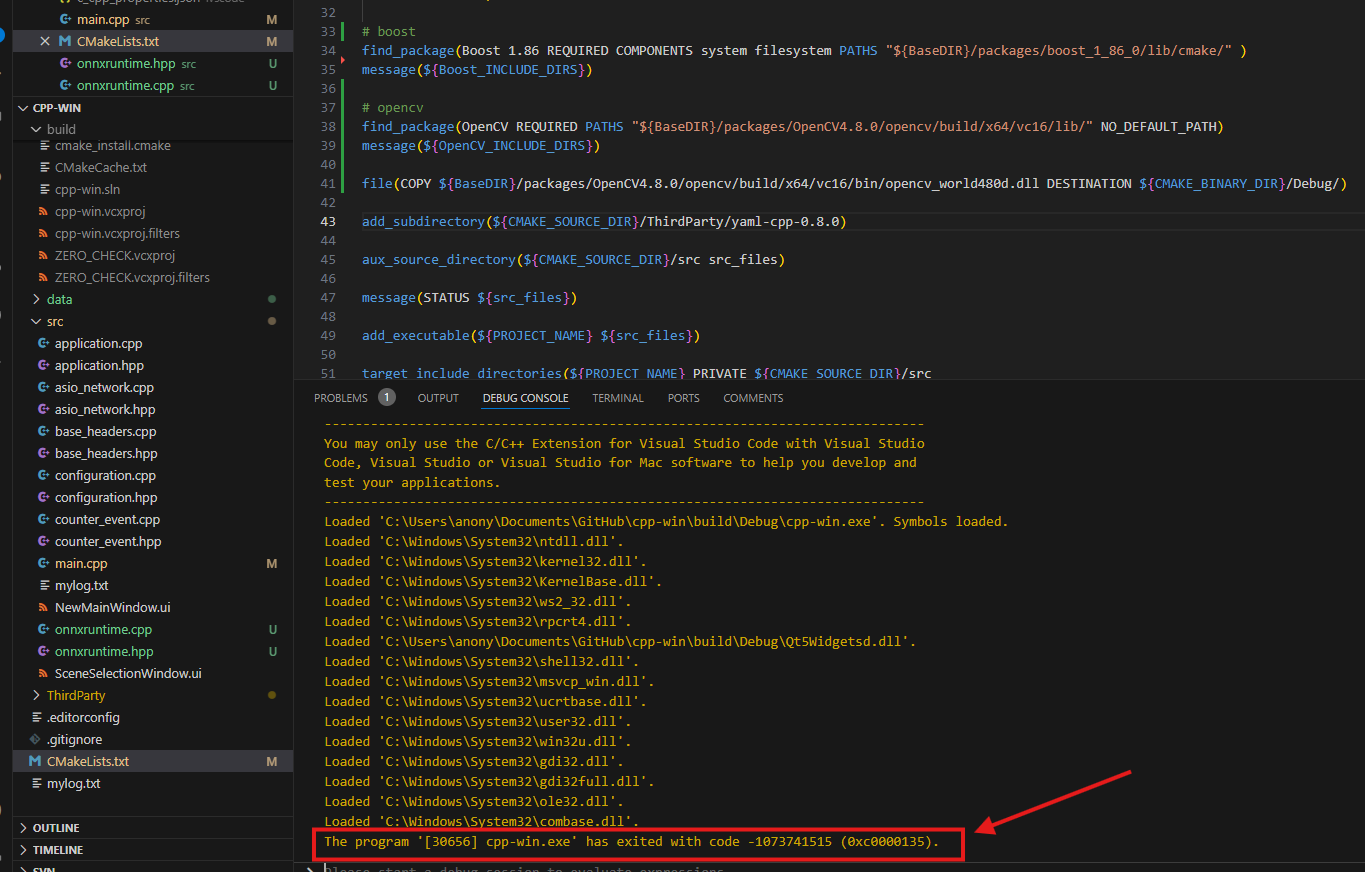Click the message(${Boost_INCLUDE_DIRS}) line
The width and height of the screenshot is (1365, 872).
[477, 70]
